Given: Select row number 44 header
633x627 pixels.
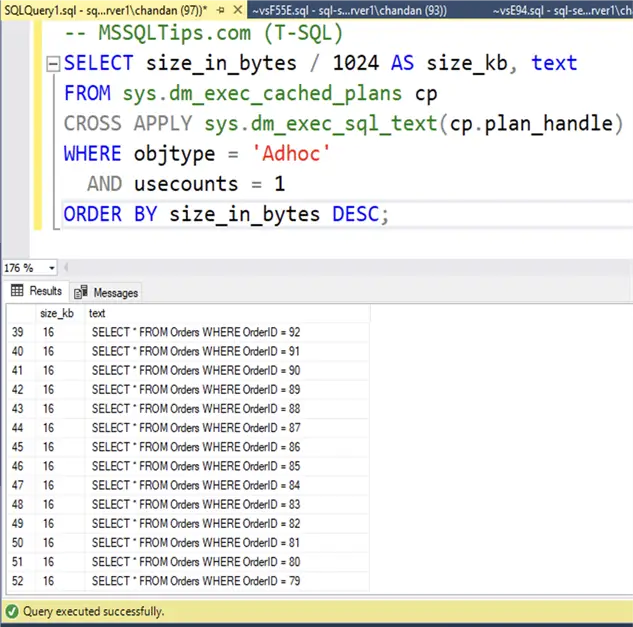Looking at the screenshot, I should coord(21,428).
